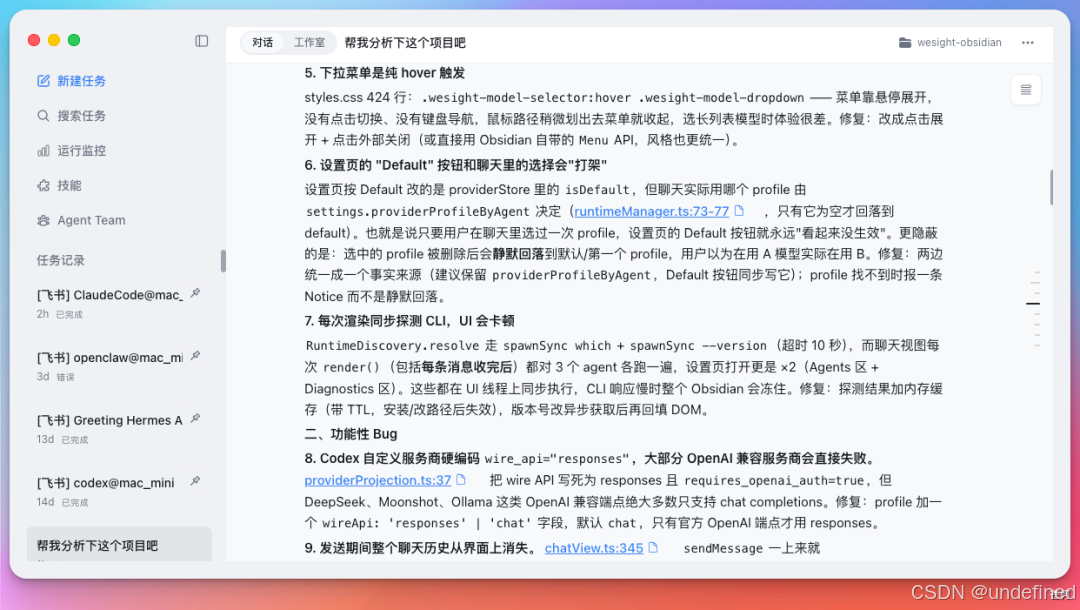Click the wesight-obsidian project label
The image size is (1080, 610).
[959, 43]
